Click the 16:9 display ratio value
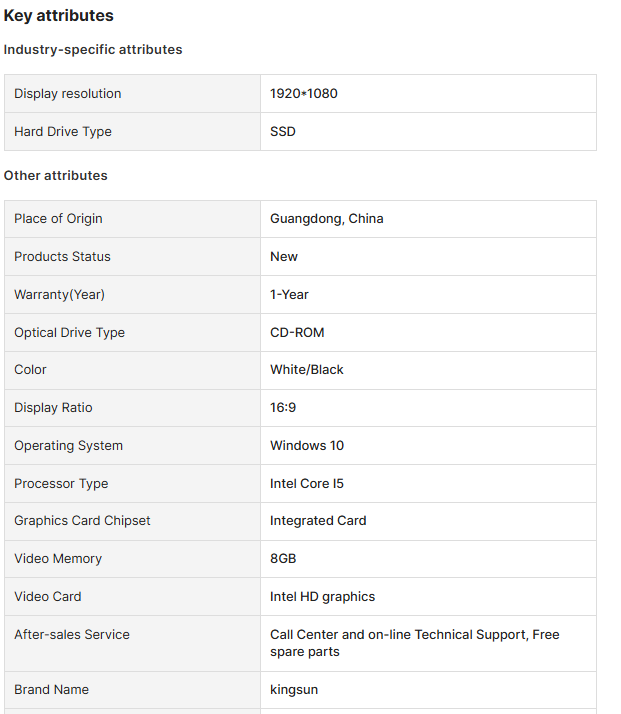 click(x=283, y=408)
